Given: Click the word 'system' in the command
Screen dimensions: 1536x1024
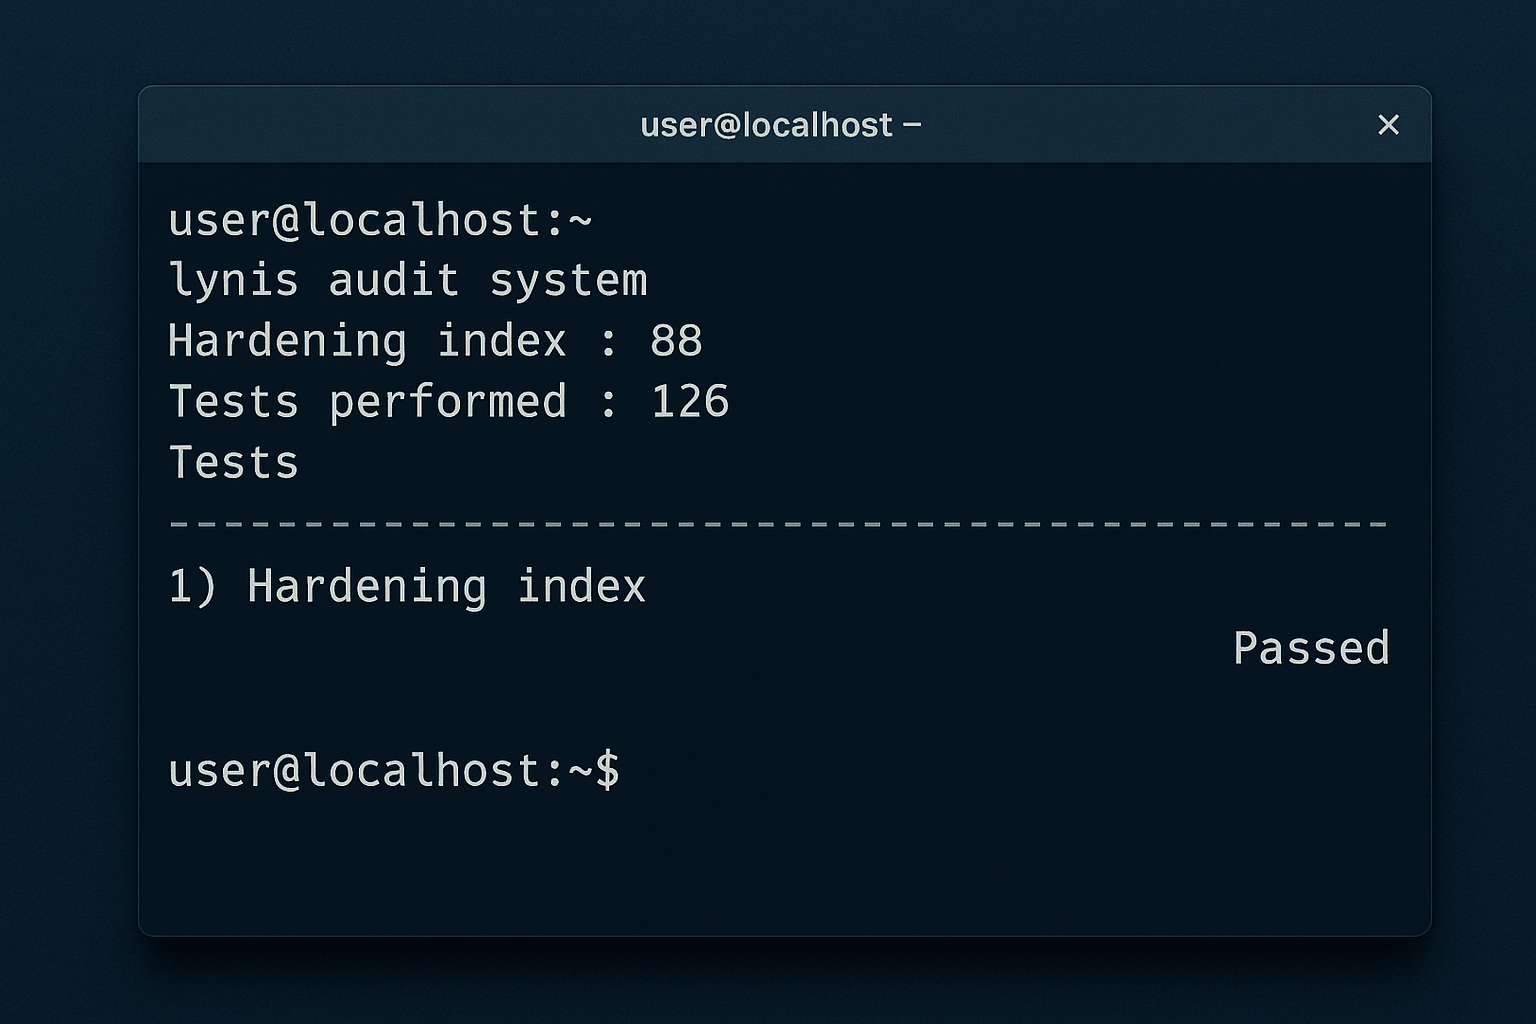Looking at the screenshot, I should click(x=568, y=281).
